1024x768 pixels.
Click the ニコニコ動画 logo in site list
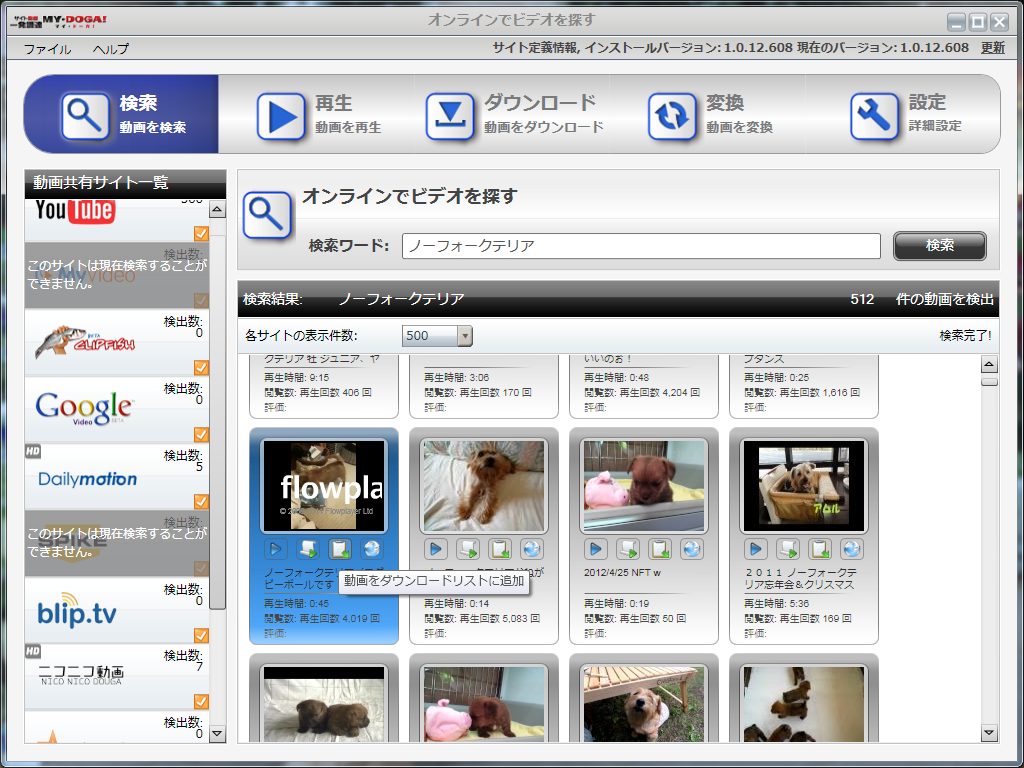coord(80,674)
